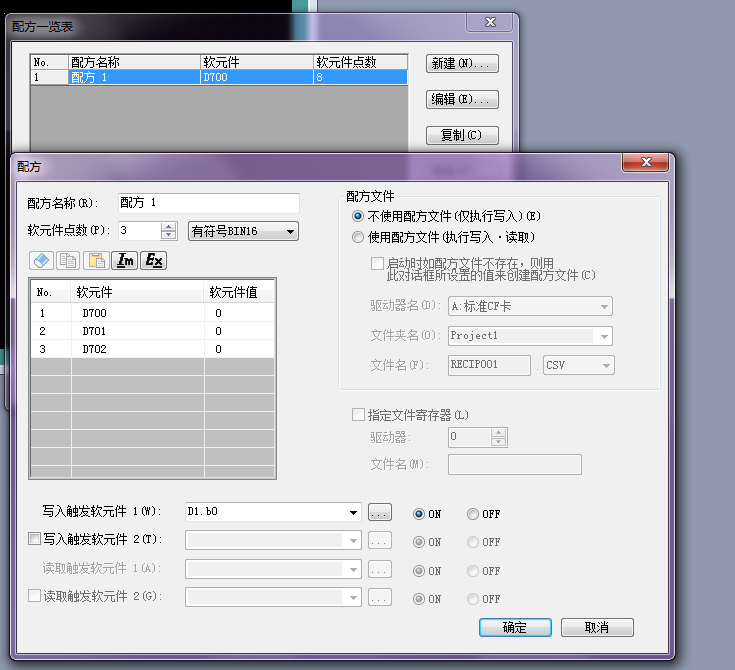Click 新建(N)... in recipe list window

tap(461, 64)
